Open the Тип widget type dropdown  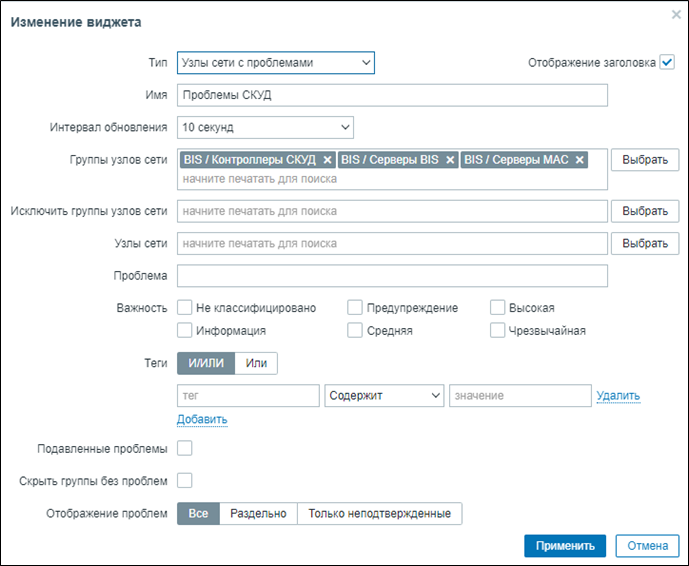275,63
